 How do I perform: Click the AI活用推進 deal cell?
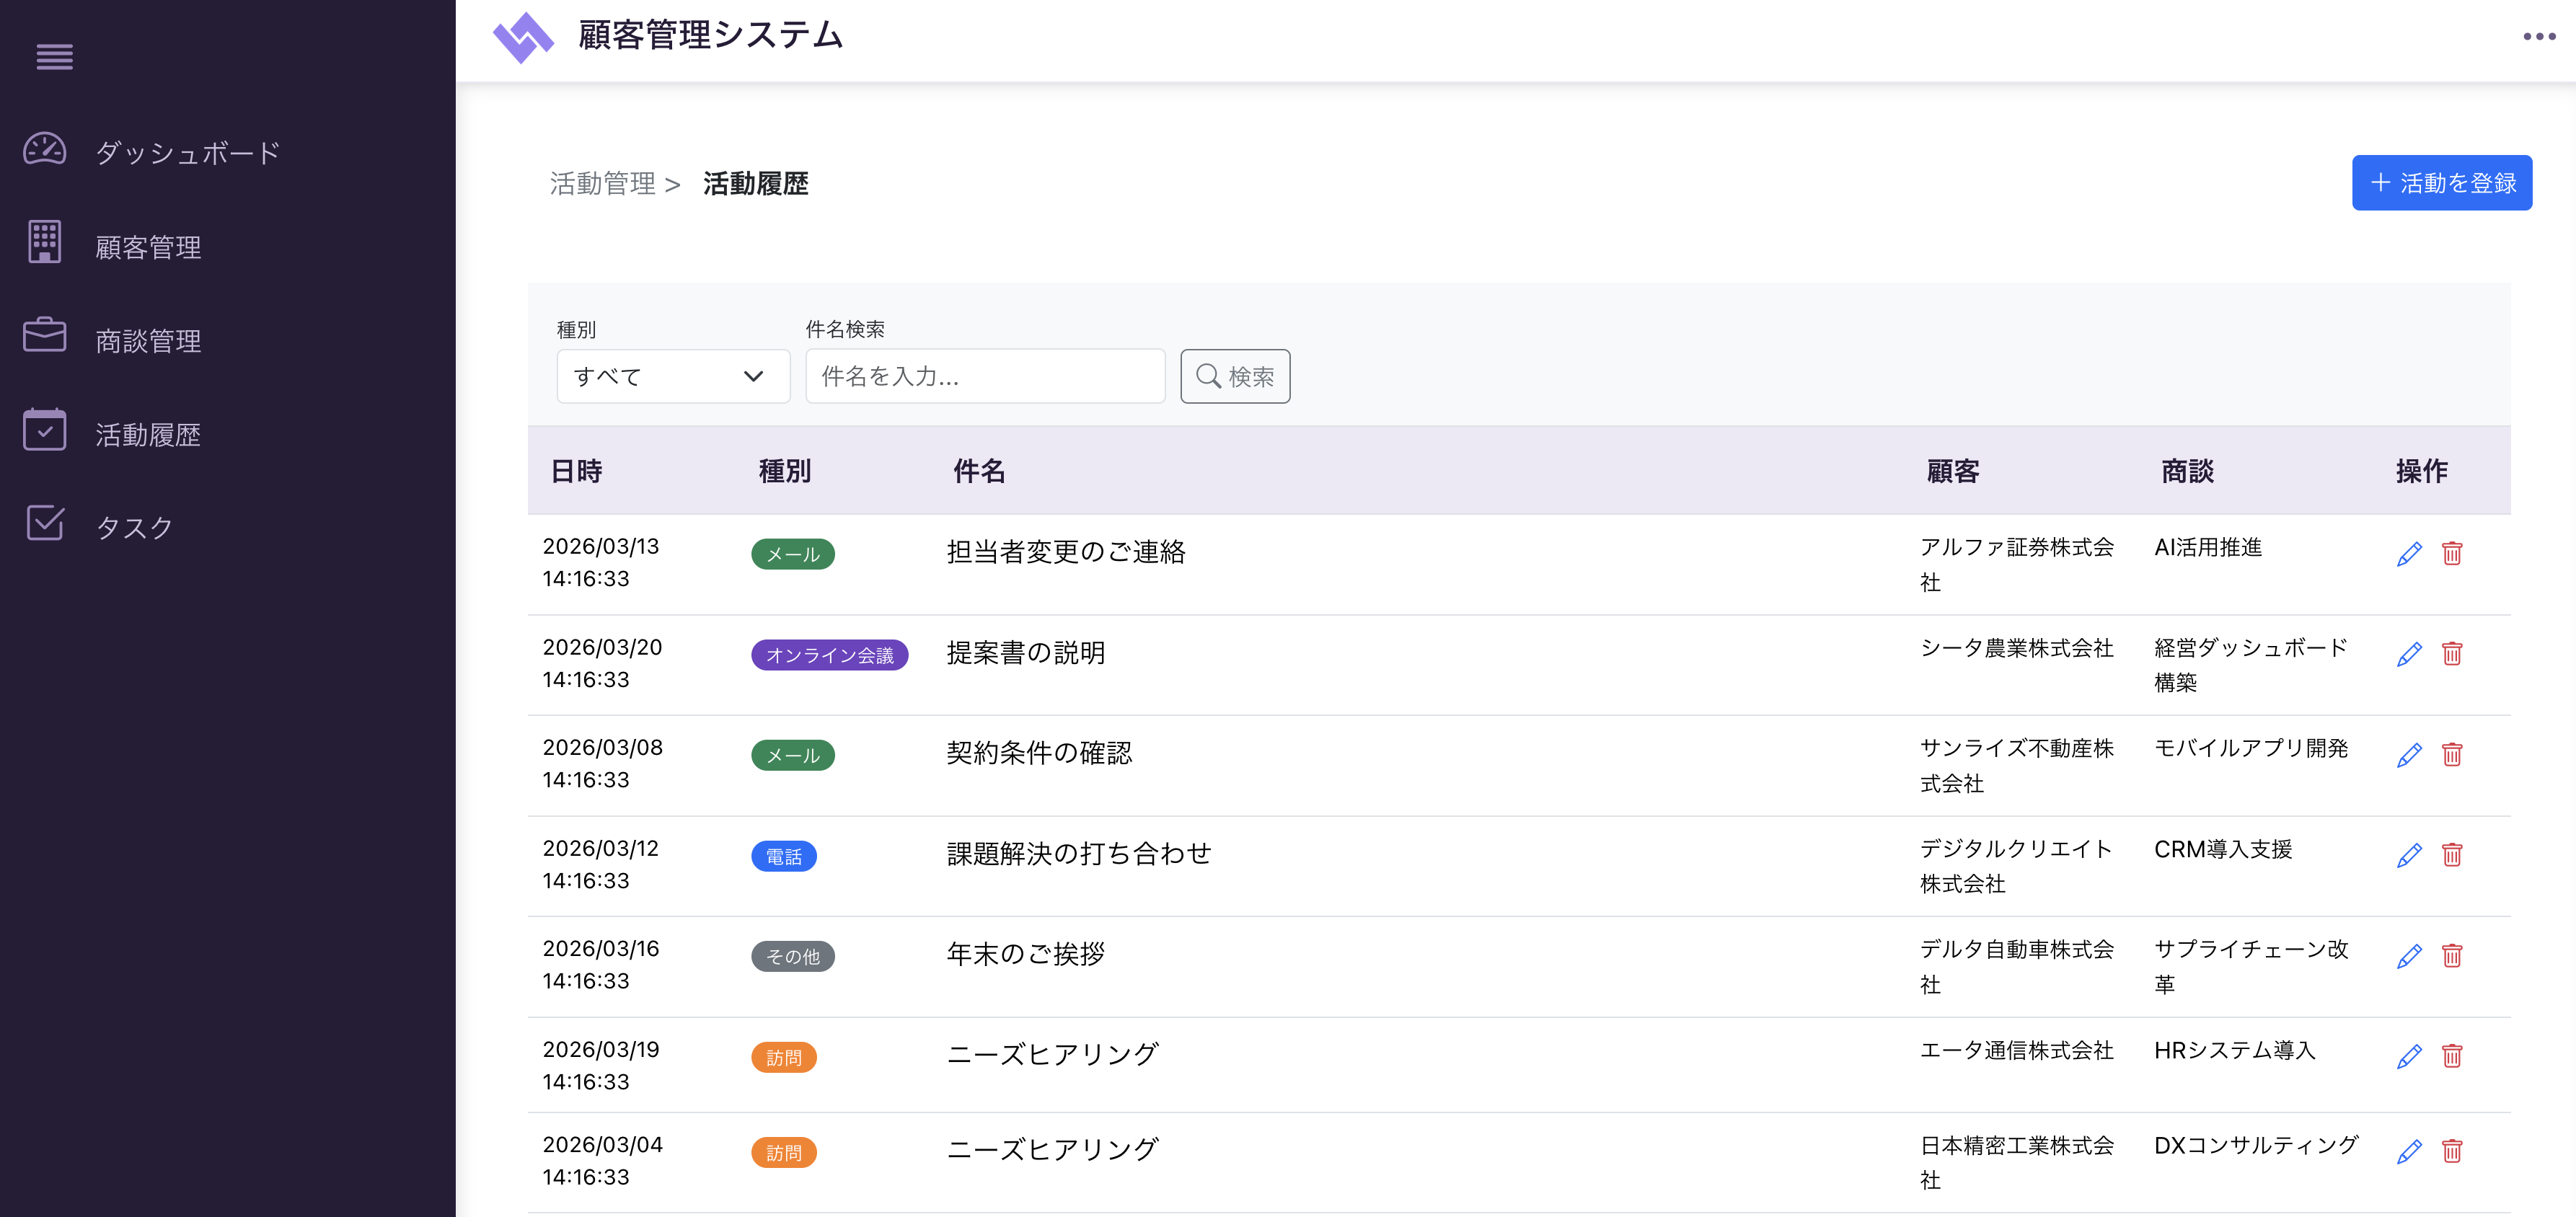[2208, 548]
